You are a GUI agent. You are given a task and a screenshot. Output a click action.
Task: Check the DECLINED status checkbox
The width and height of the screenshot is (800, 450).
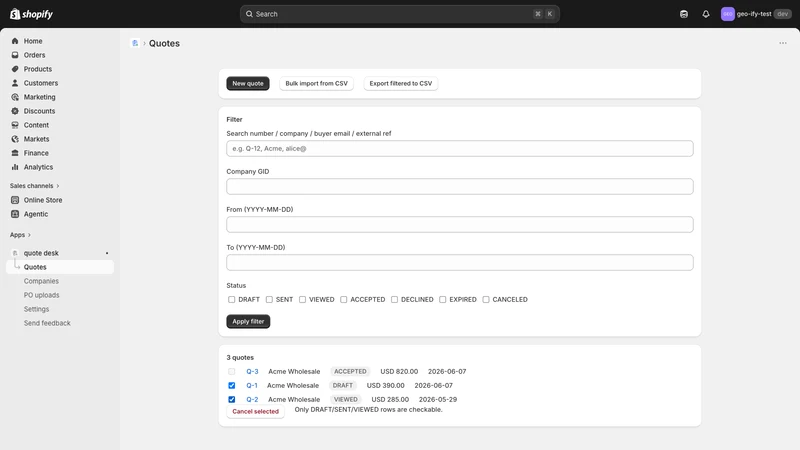394,299
